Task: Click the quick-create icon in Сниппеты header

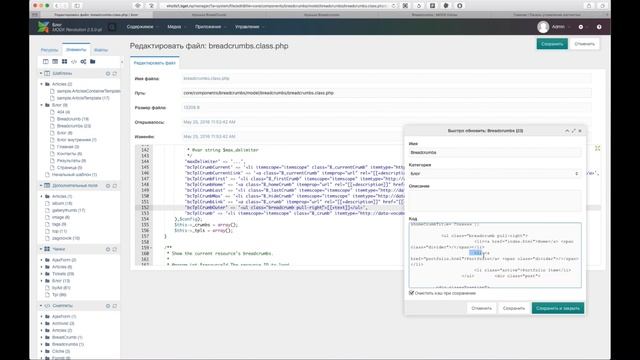Action: pos(115,306)
